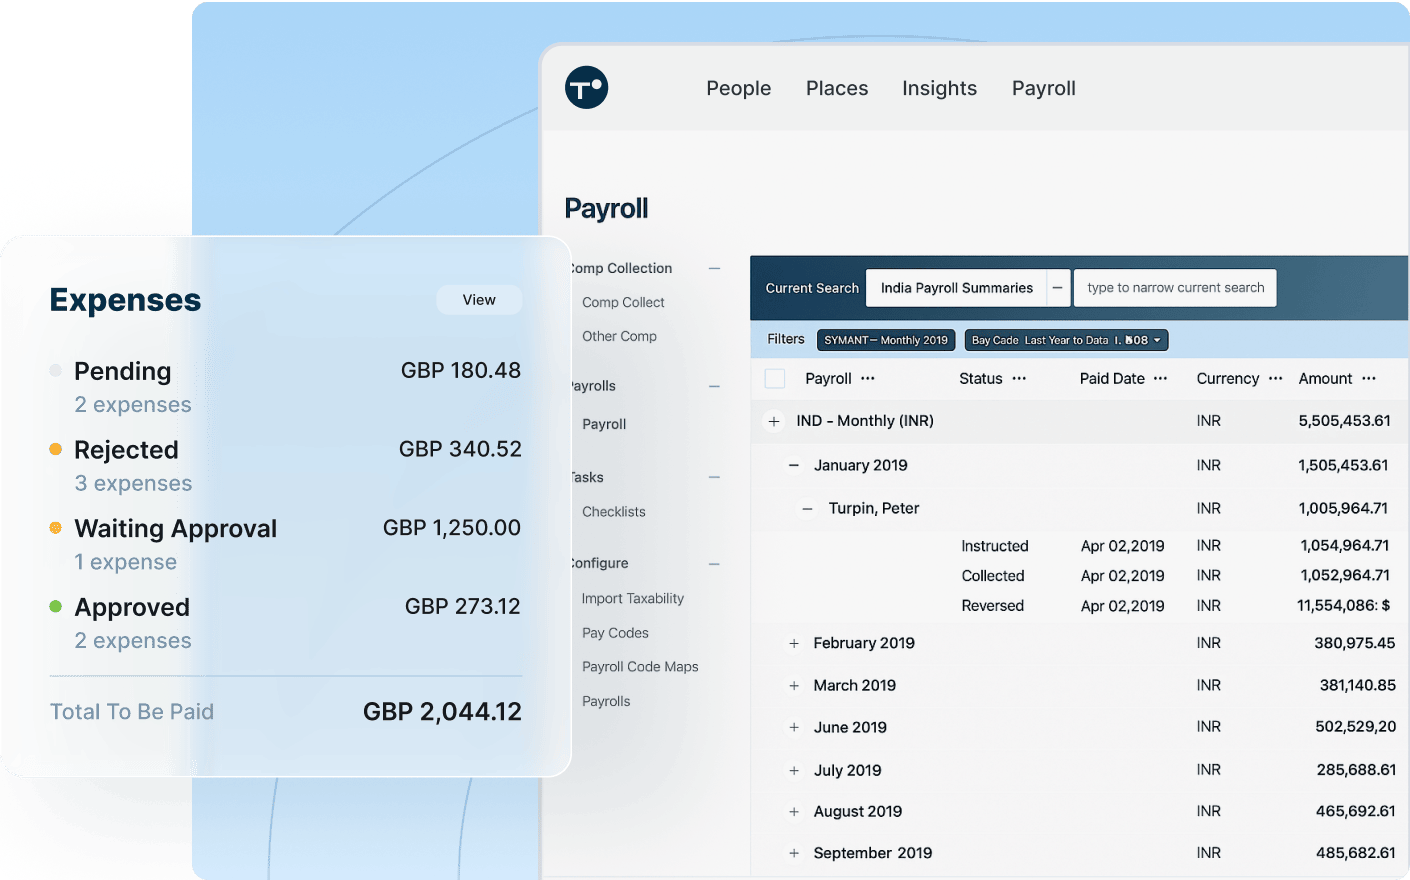Collapse the January 2019 row
This screenshot has width=1410, height=880.
pos(794,465)
